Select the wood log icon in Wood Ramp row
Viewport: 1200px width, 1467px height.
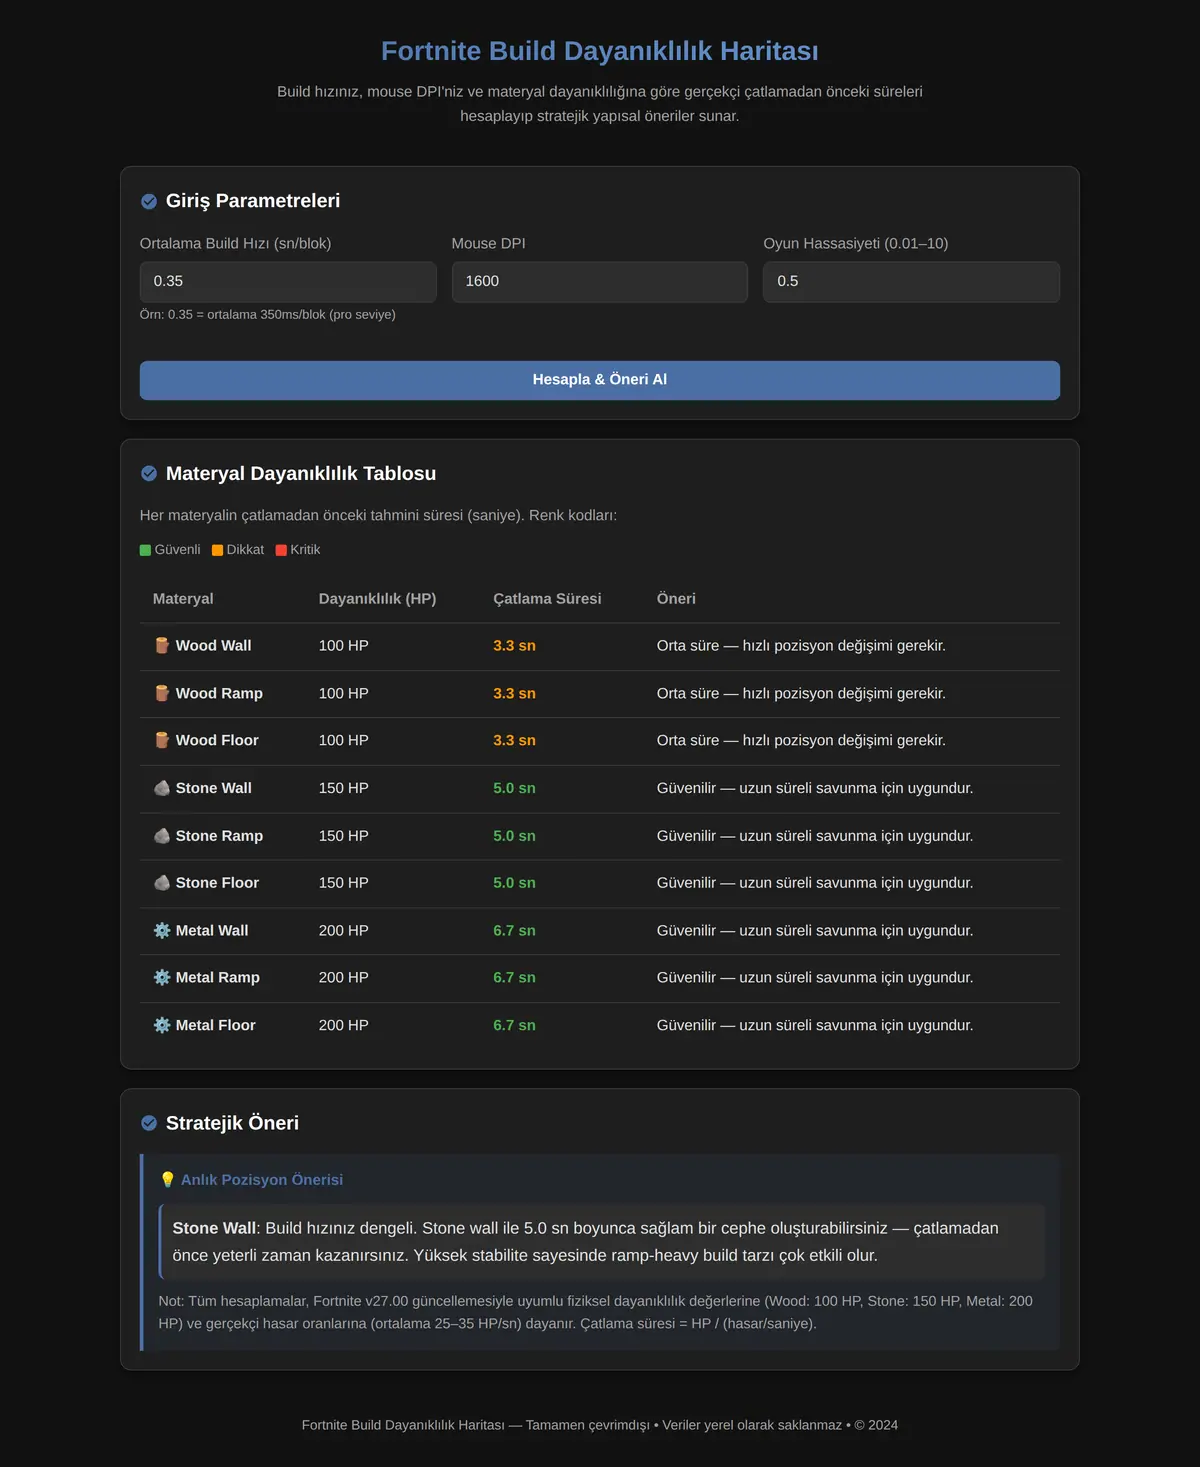coord(162,693)
